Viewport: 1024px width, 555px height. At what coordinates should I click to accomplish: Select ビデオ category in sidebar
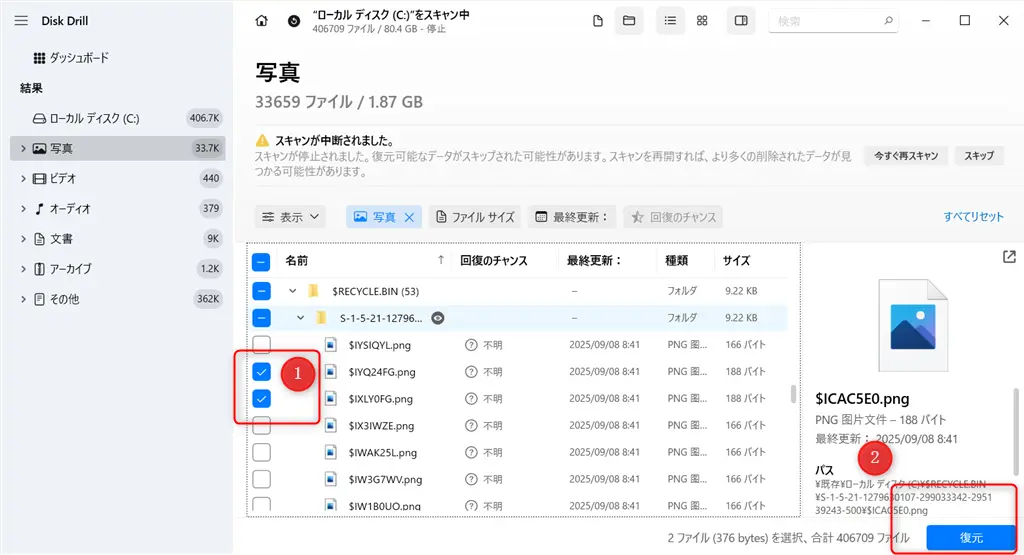118,178
